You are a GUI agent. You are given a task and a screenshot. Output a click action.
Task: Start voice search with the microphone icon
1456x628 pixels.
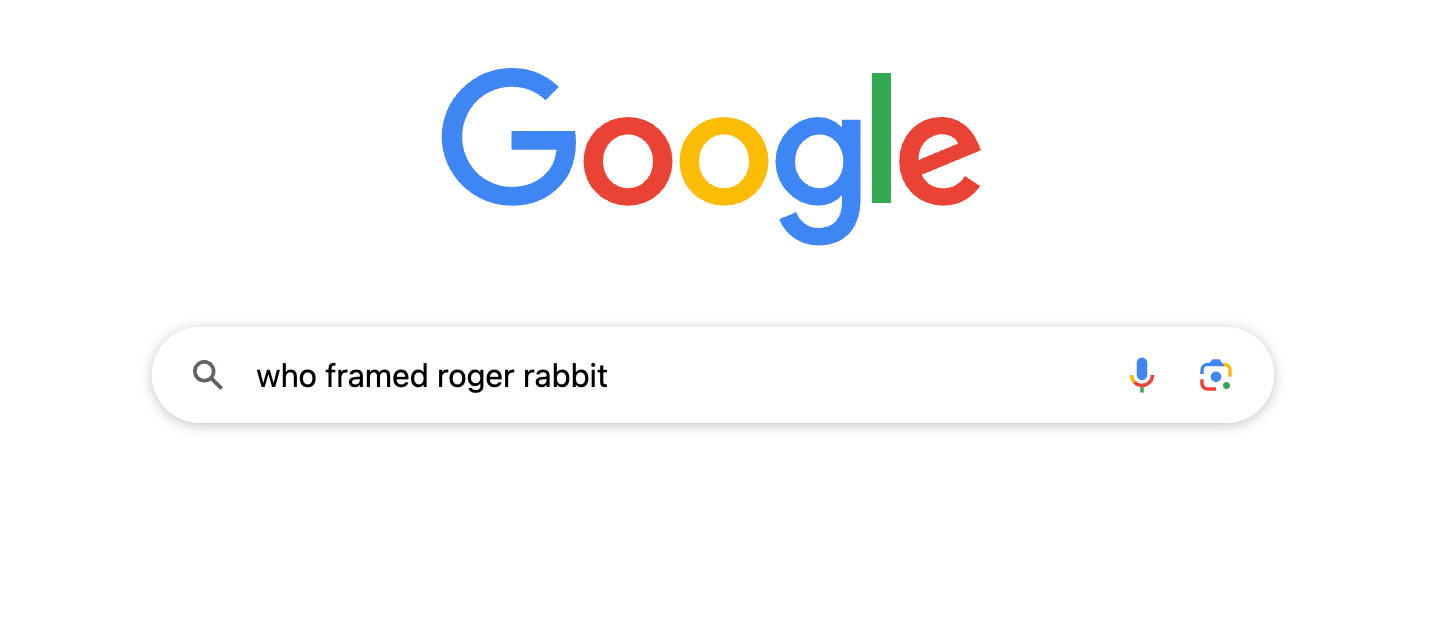pyautogui.click(x=1141, y=375)
